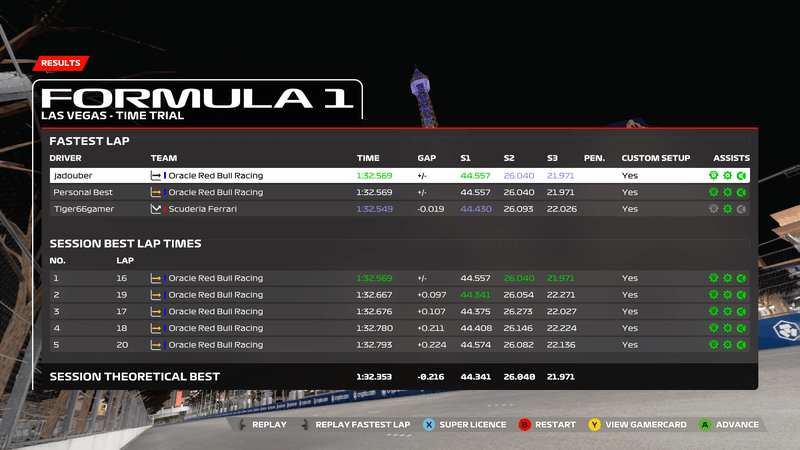Choose Restart session

(555, 424)
